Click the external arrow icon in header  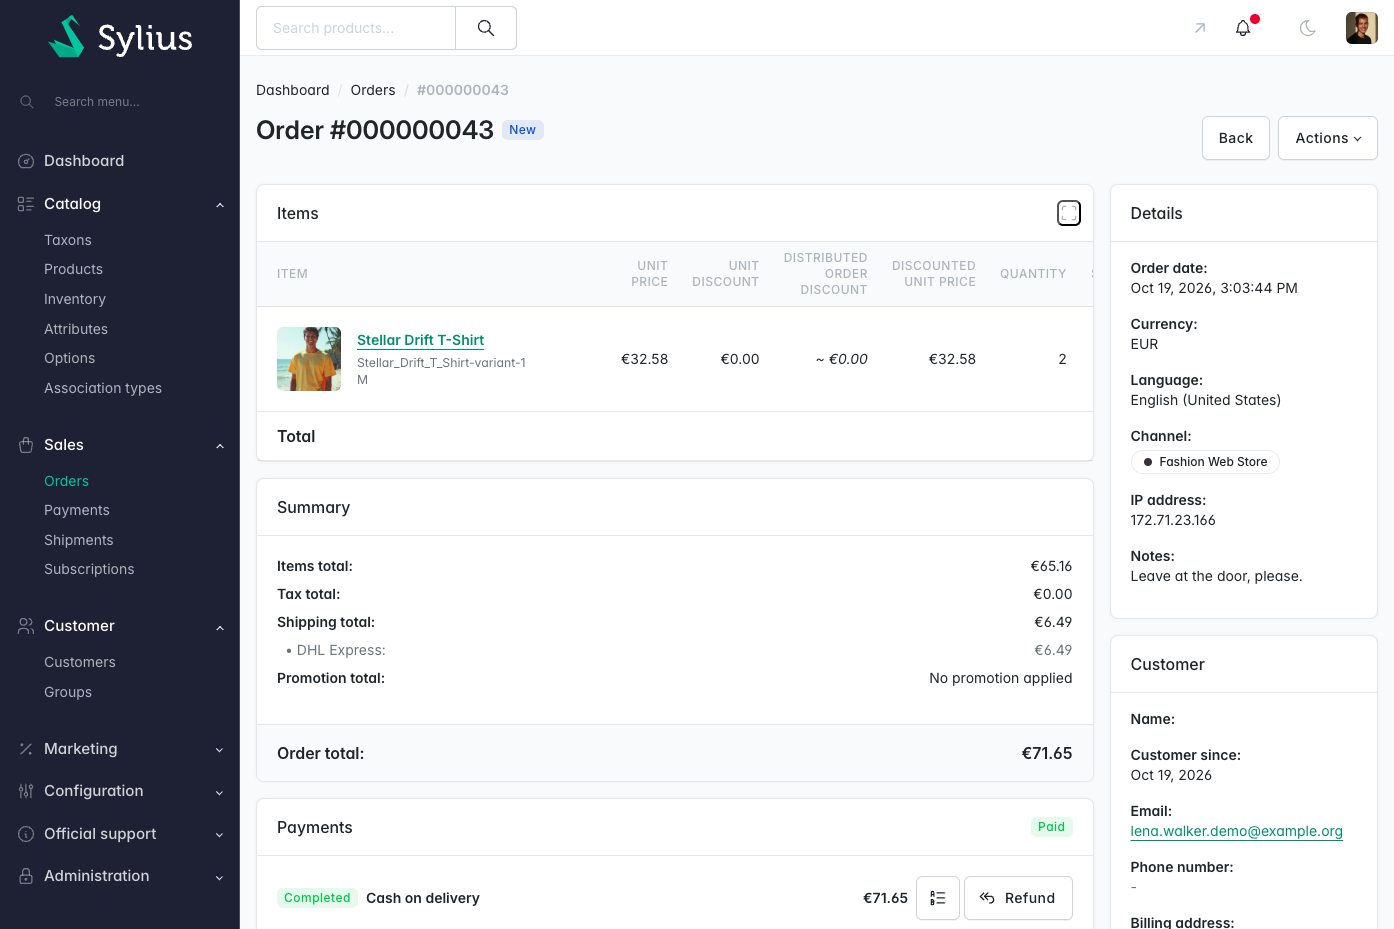coord(1200,28)
